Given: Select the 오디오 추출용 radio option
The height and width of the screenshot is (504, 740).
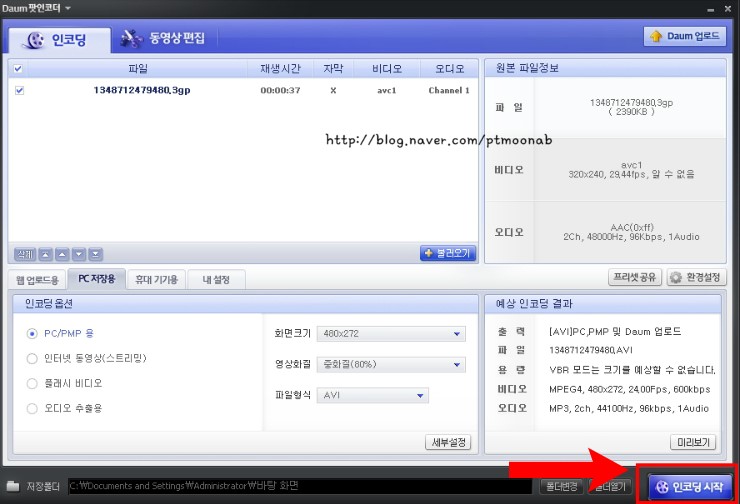Looking at the screenshot, I should coord(32,408).
